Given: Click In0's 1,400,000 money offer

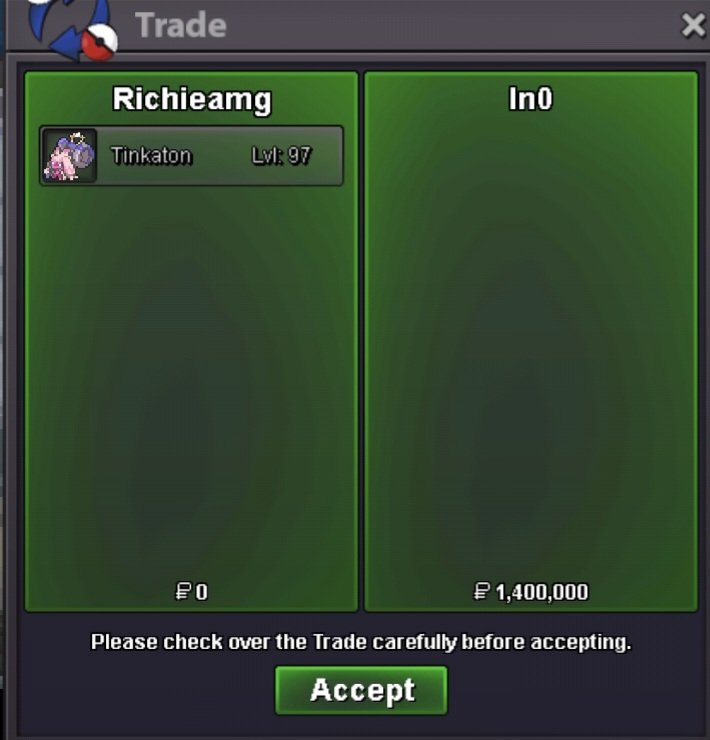Looking at the screenshot, I should (542, 592).
